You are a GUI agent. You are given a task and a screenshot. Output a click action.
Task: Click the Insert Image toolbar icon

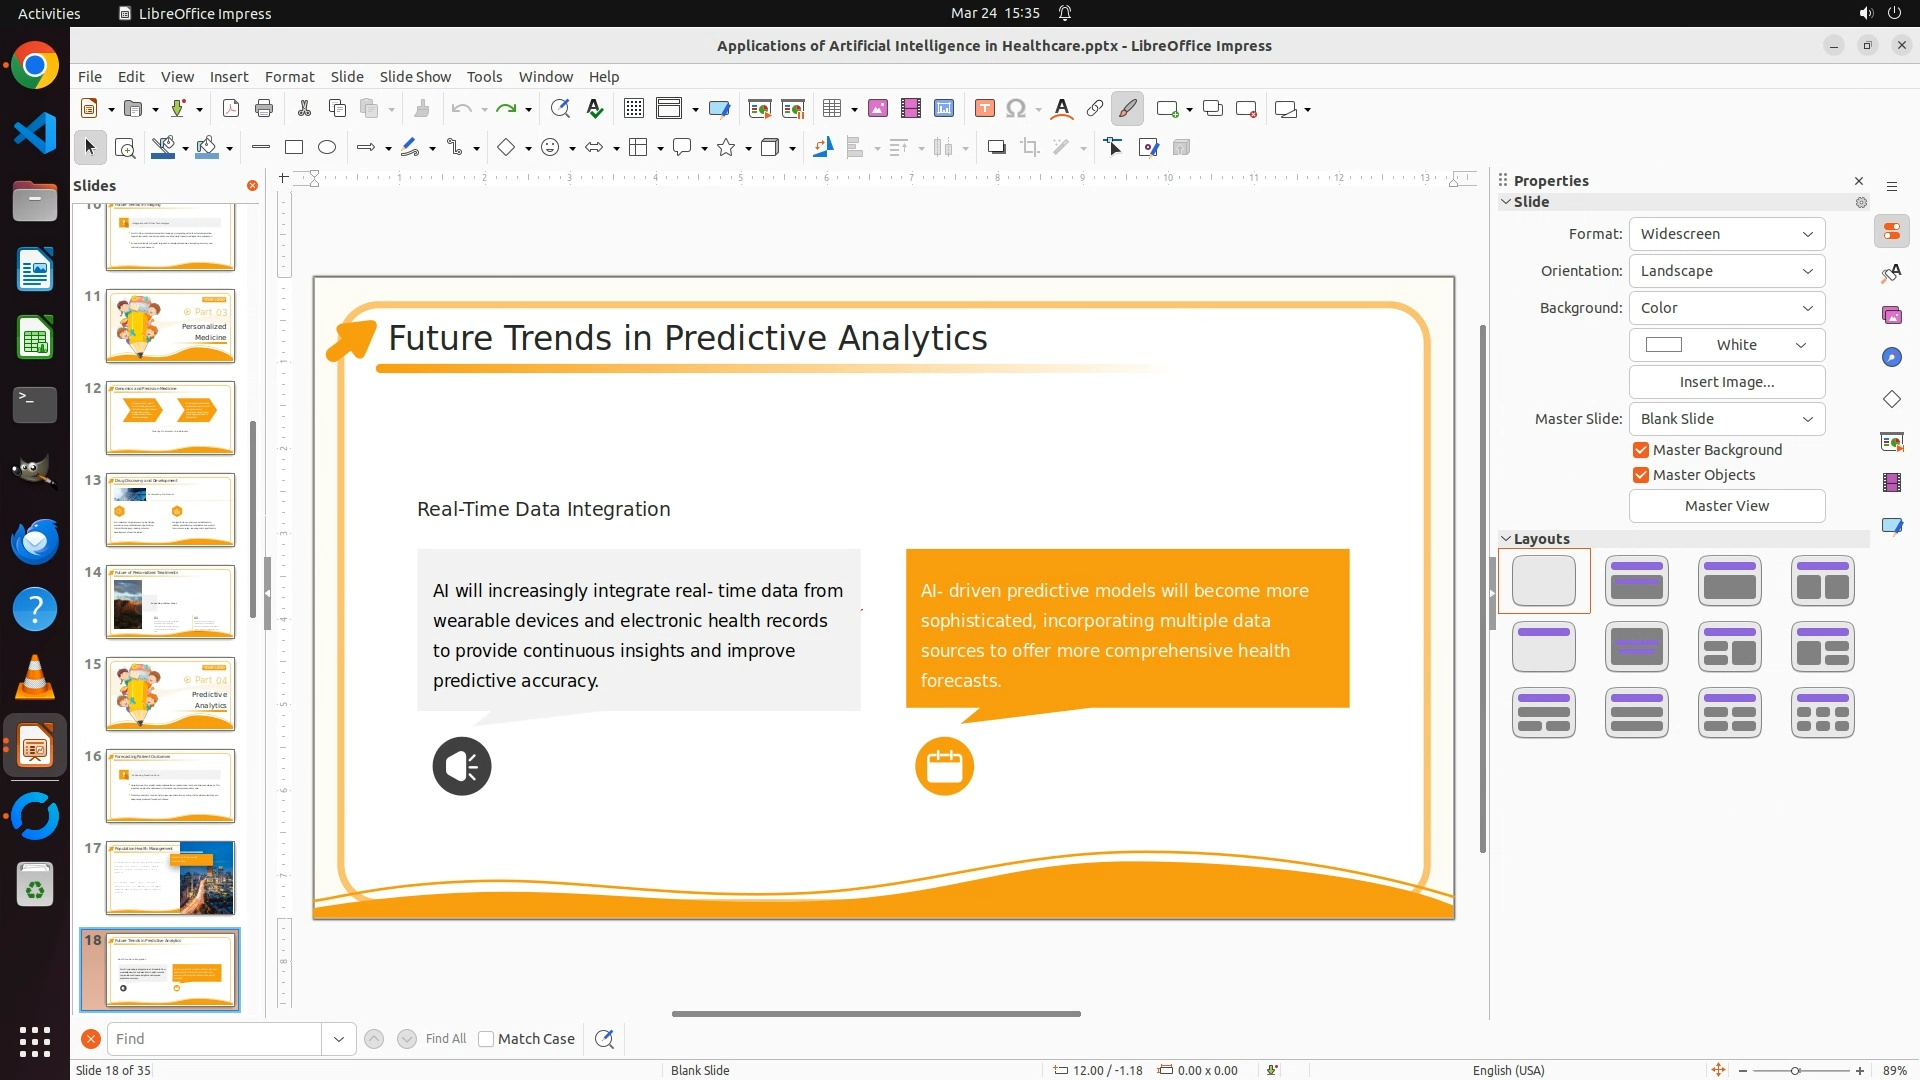[878, 109]
